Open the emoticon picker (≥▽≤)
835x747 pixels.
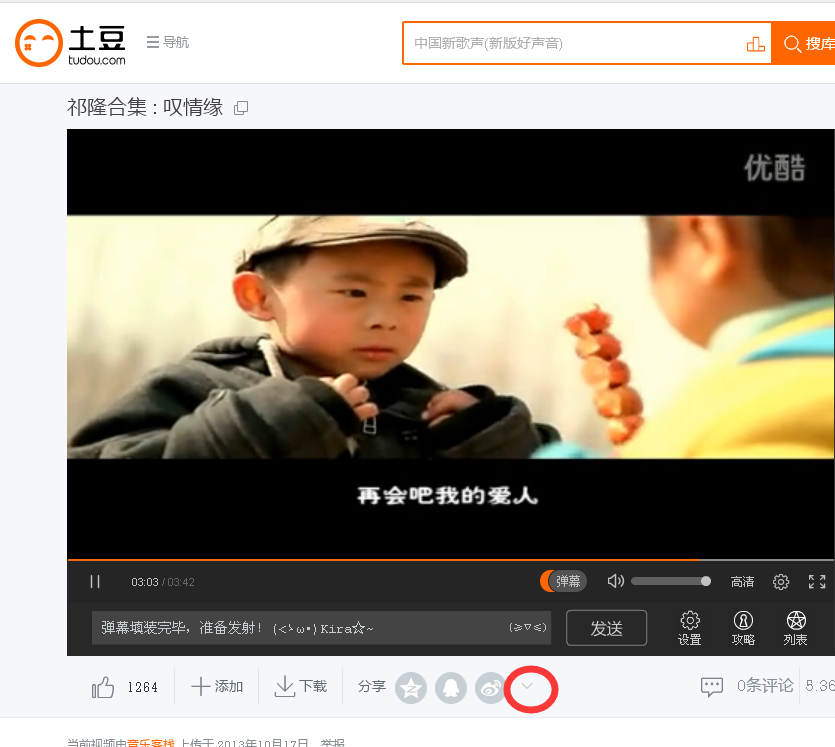pyautogui.click(x=528, y=627)
